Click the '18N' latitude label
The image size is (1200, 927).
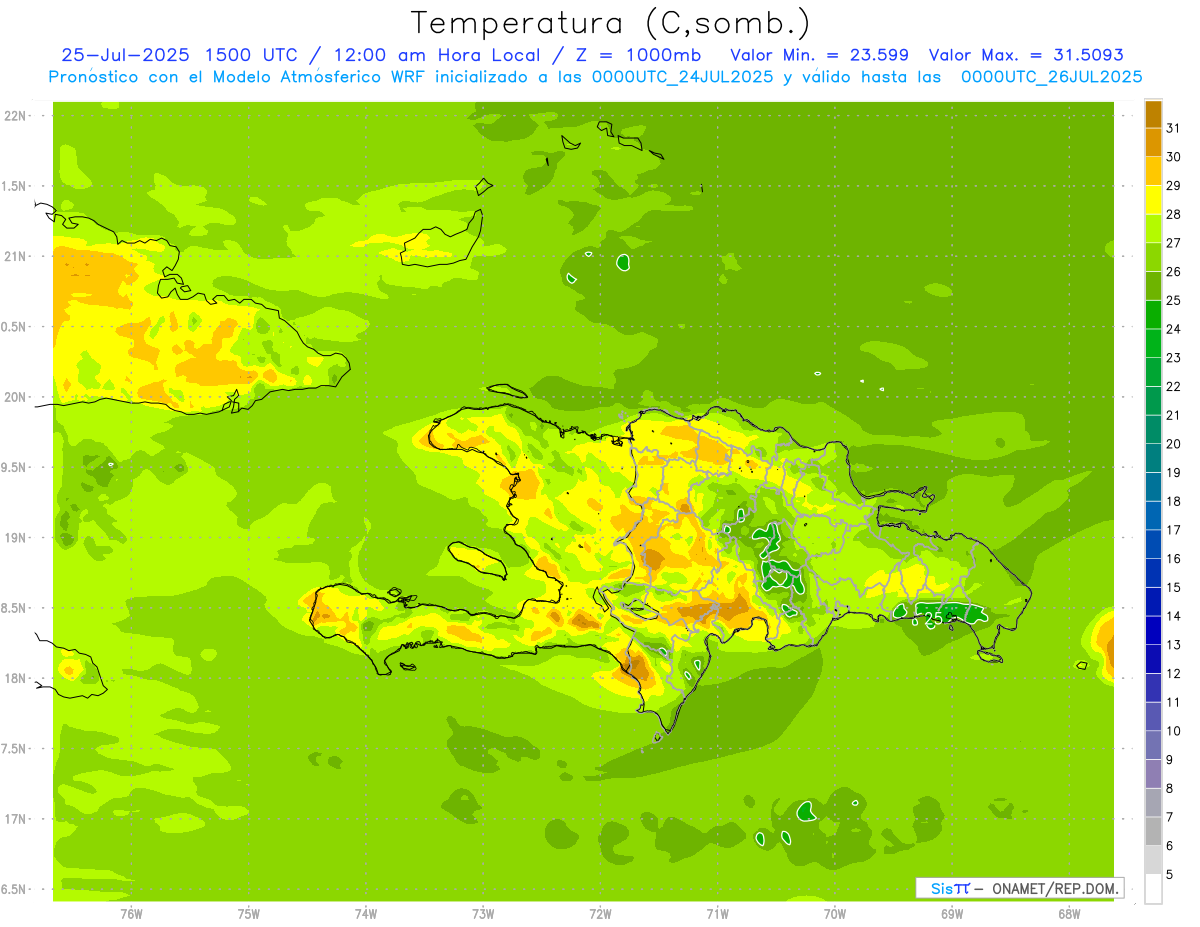pos(13,679)
